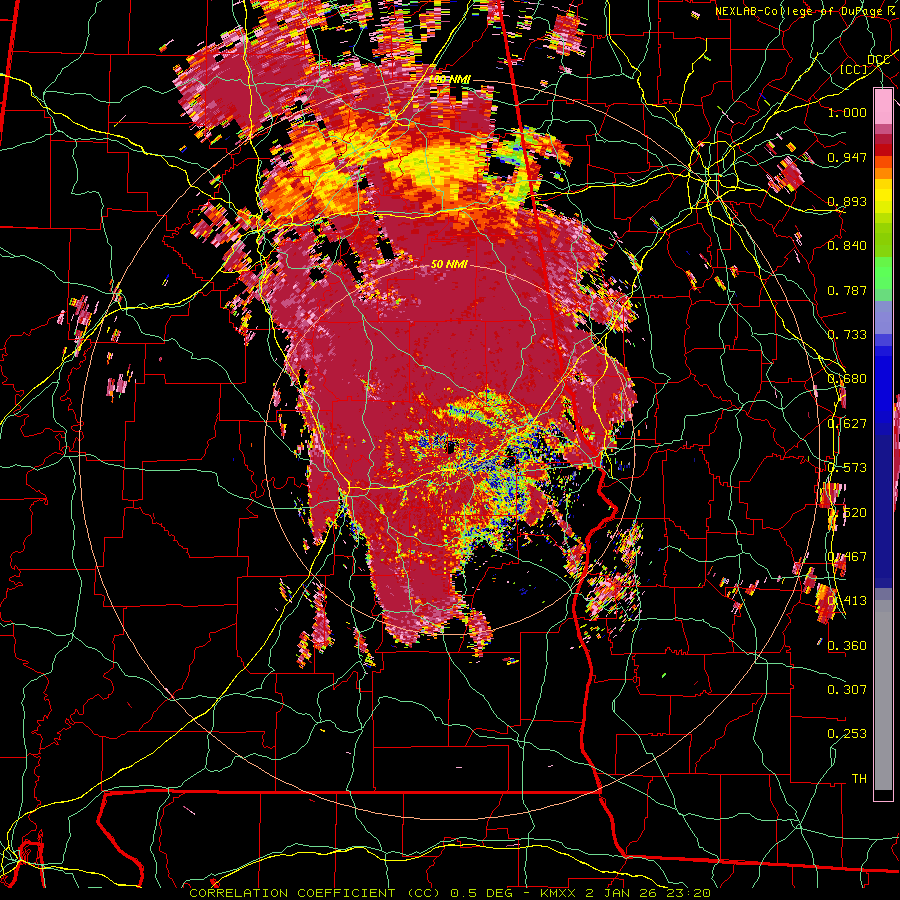The image size is (900, 900).
Task: Pick the gray segment of color bar
Action: [x=883, y=697]
